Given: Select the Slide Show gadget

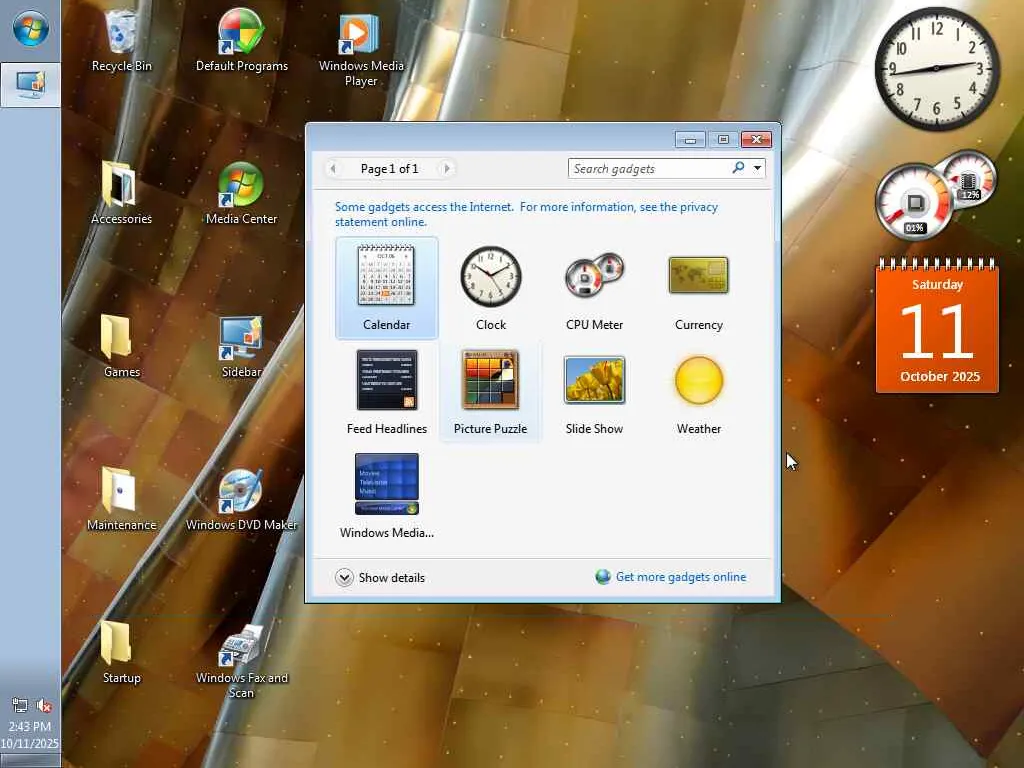Looking at the screenshot, I should (594, 392).
